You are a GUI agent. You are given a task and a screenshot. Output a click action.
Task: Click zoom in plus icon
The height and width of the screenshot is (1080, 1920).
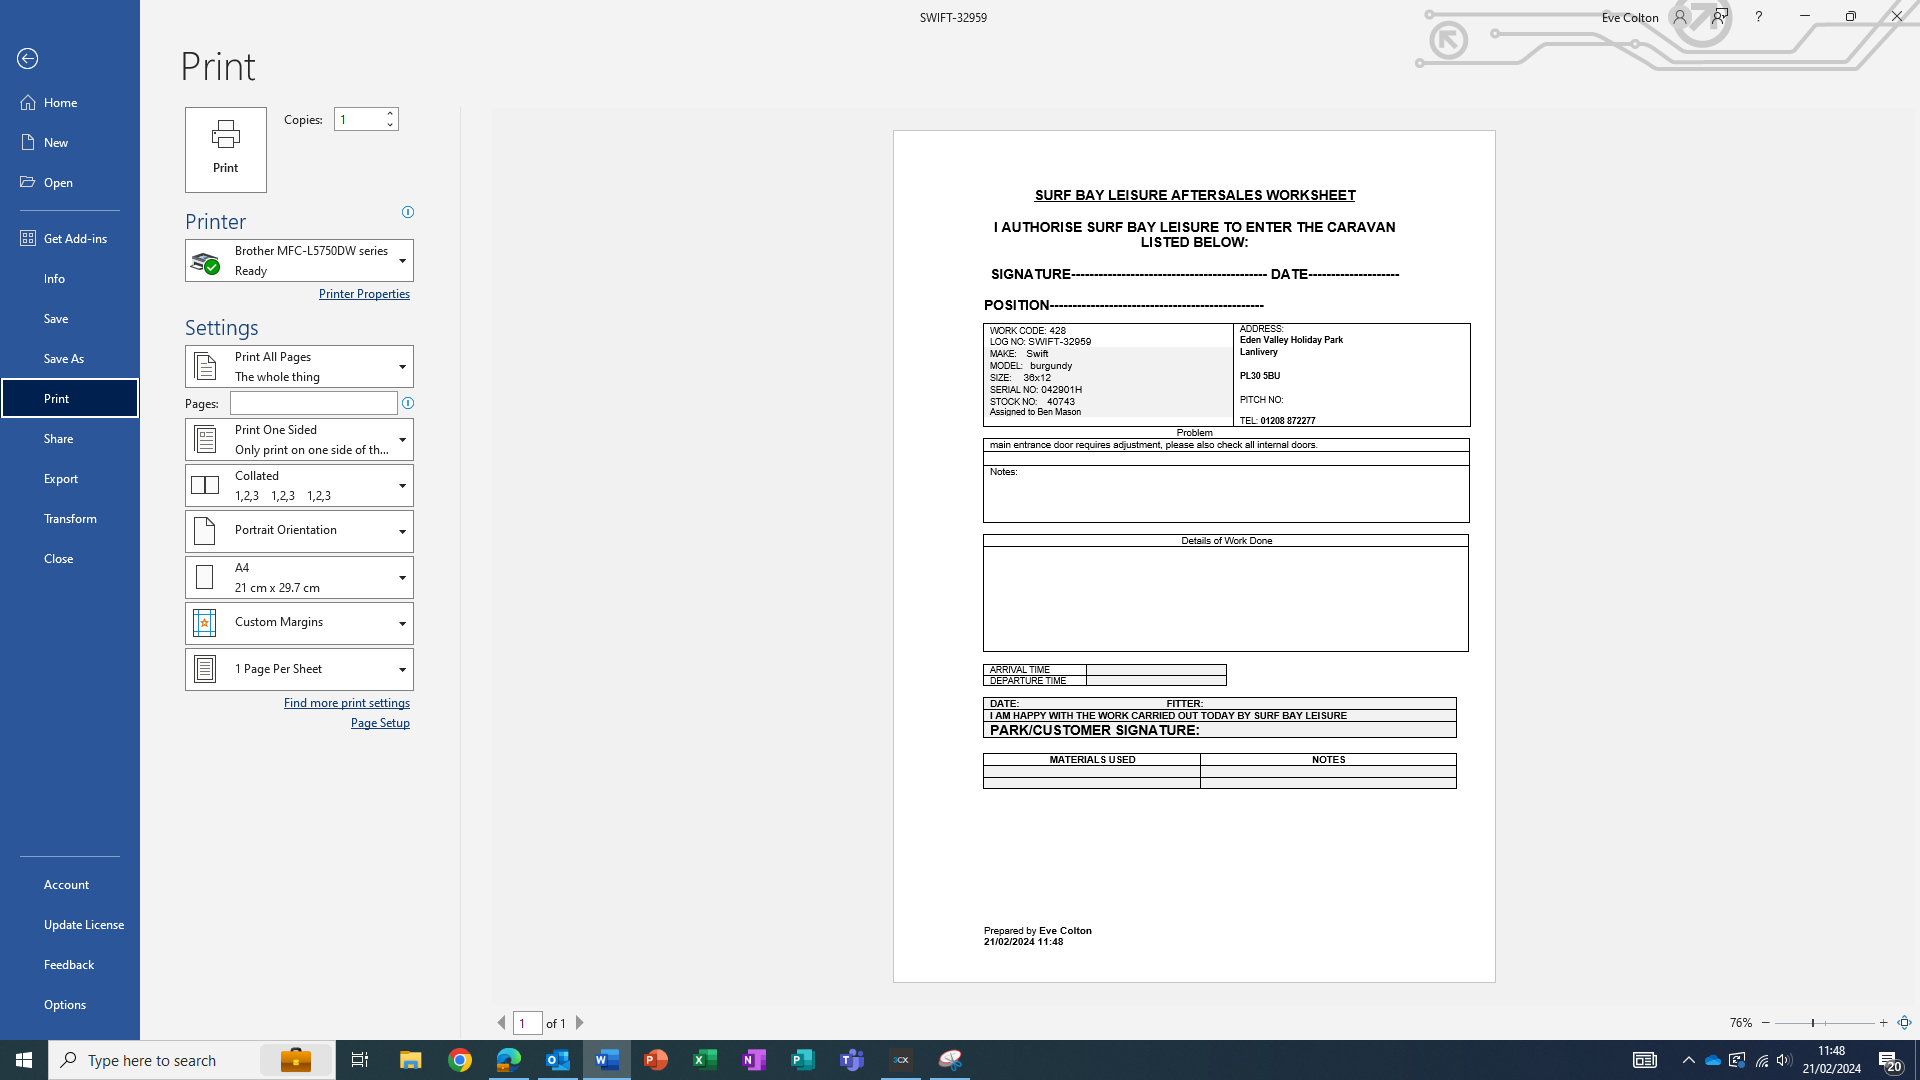tap(1883, 1023)
